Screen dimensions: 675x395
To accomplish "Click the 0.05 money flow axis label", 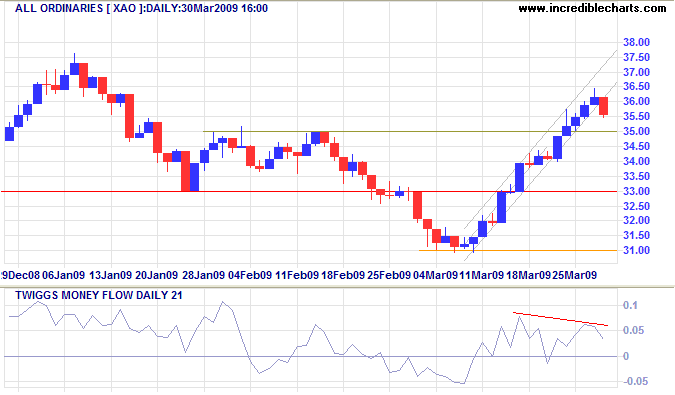I will click(x=633, y=330).
